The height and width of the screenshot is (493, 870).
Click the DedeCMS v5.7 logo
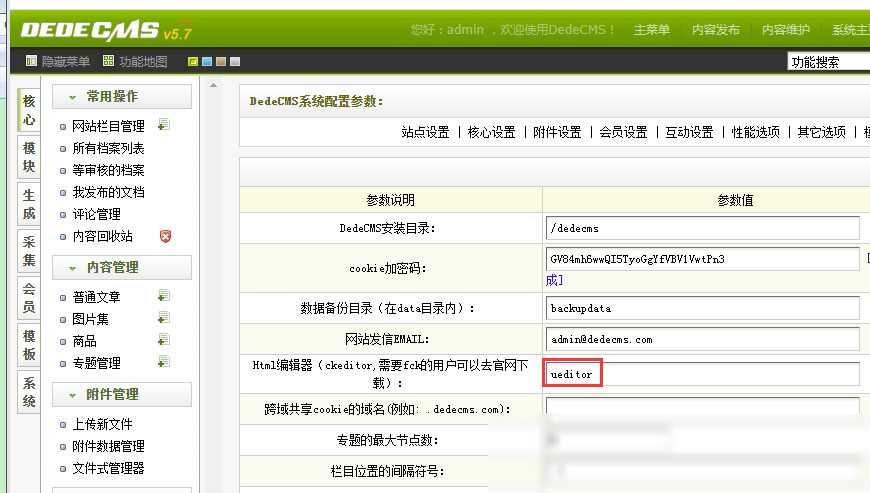(106, 30)
